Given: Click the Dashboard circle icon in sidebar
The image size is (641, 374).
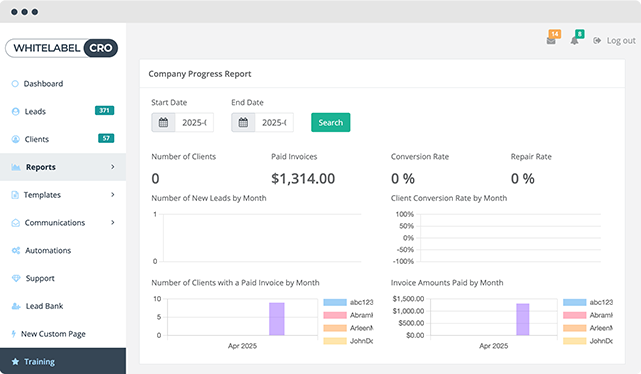Looking at the screenshot, I should (15, 84).
